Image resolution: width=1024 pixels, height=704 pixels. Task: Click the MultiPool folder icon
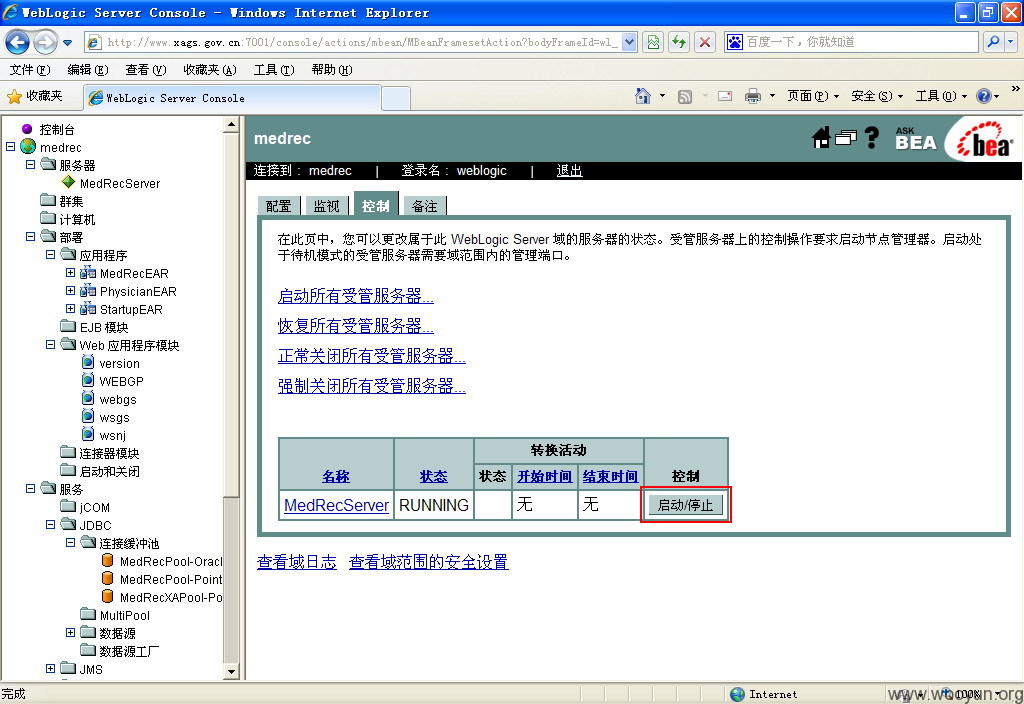88,614
